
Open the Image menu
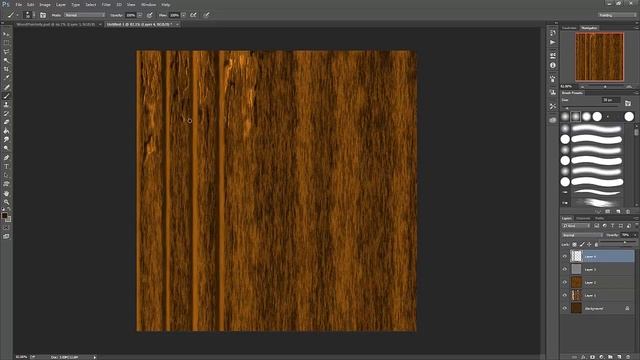[x=45, y=4]
